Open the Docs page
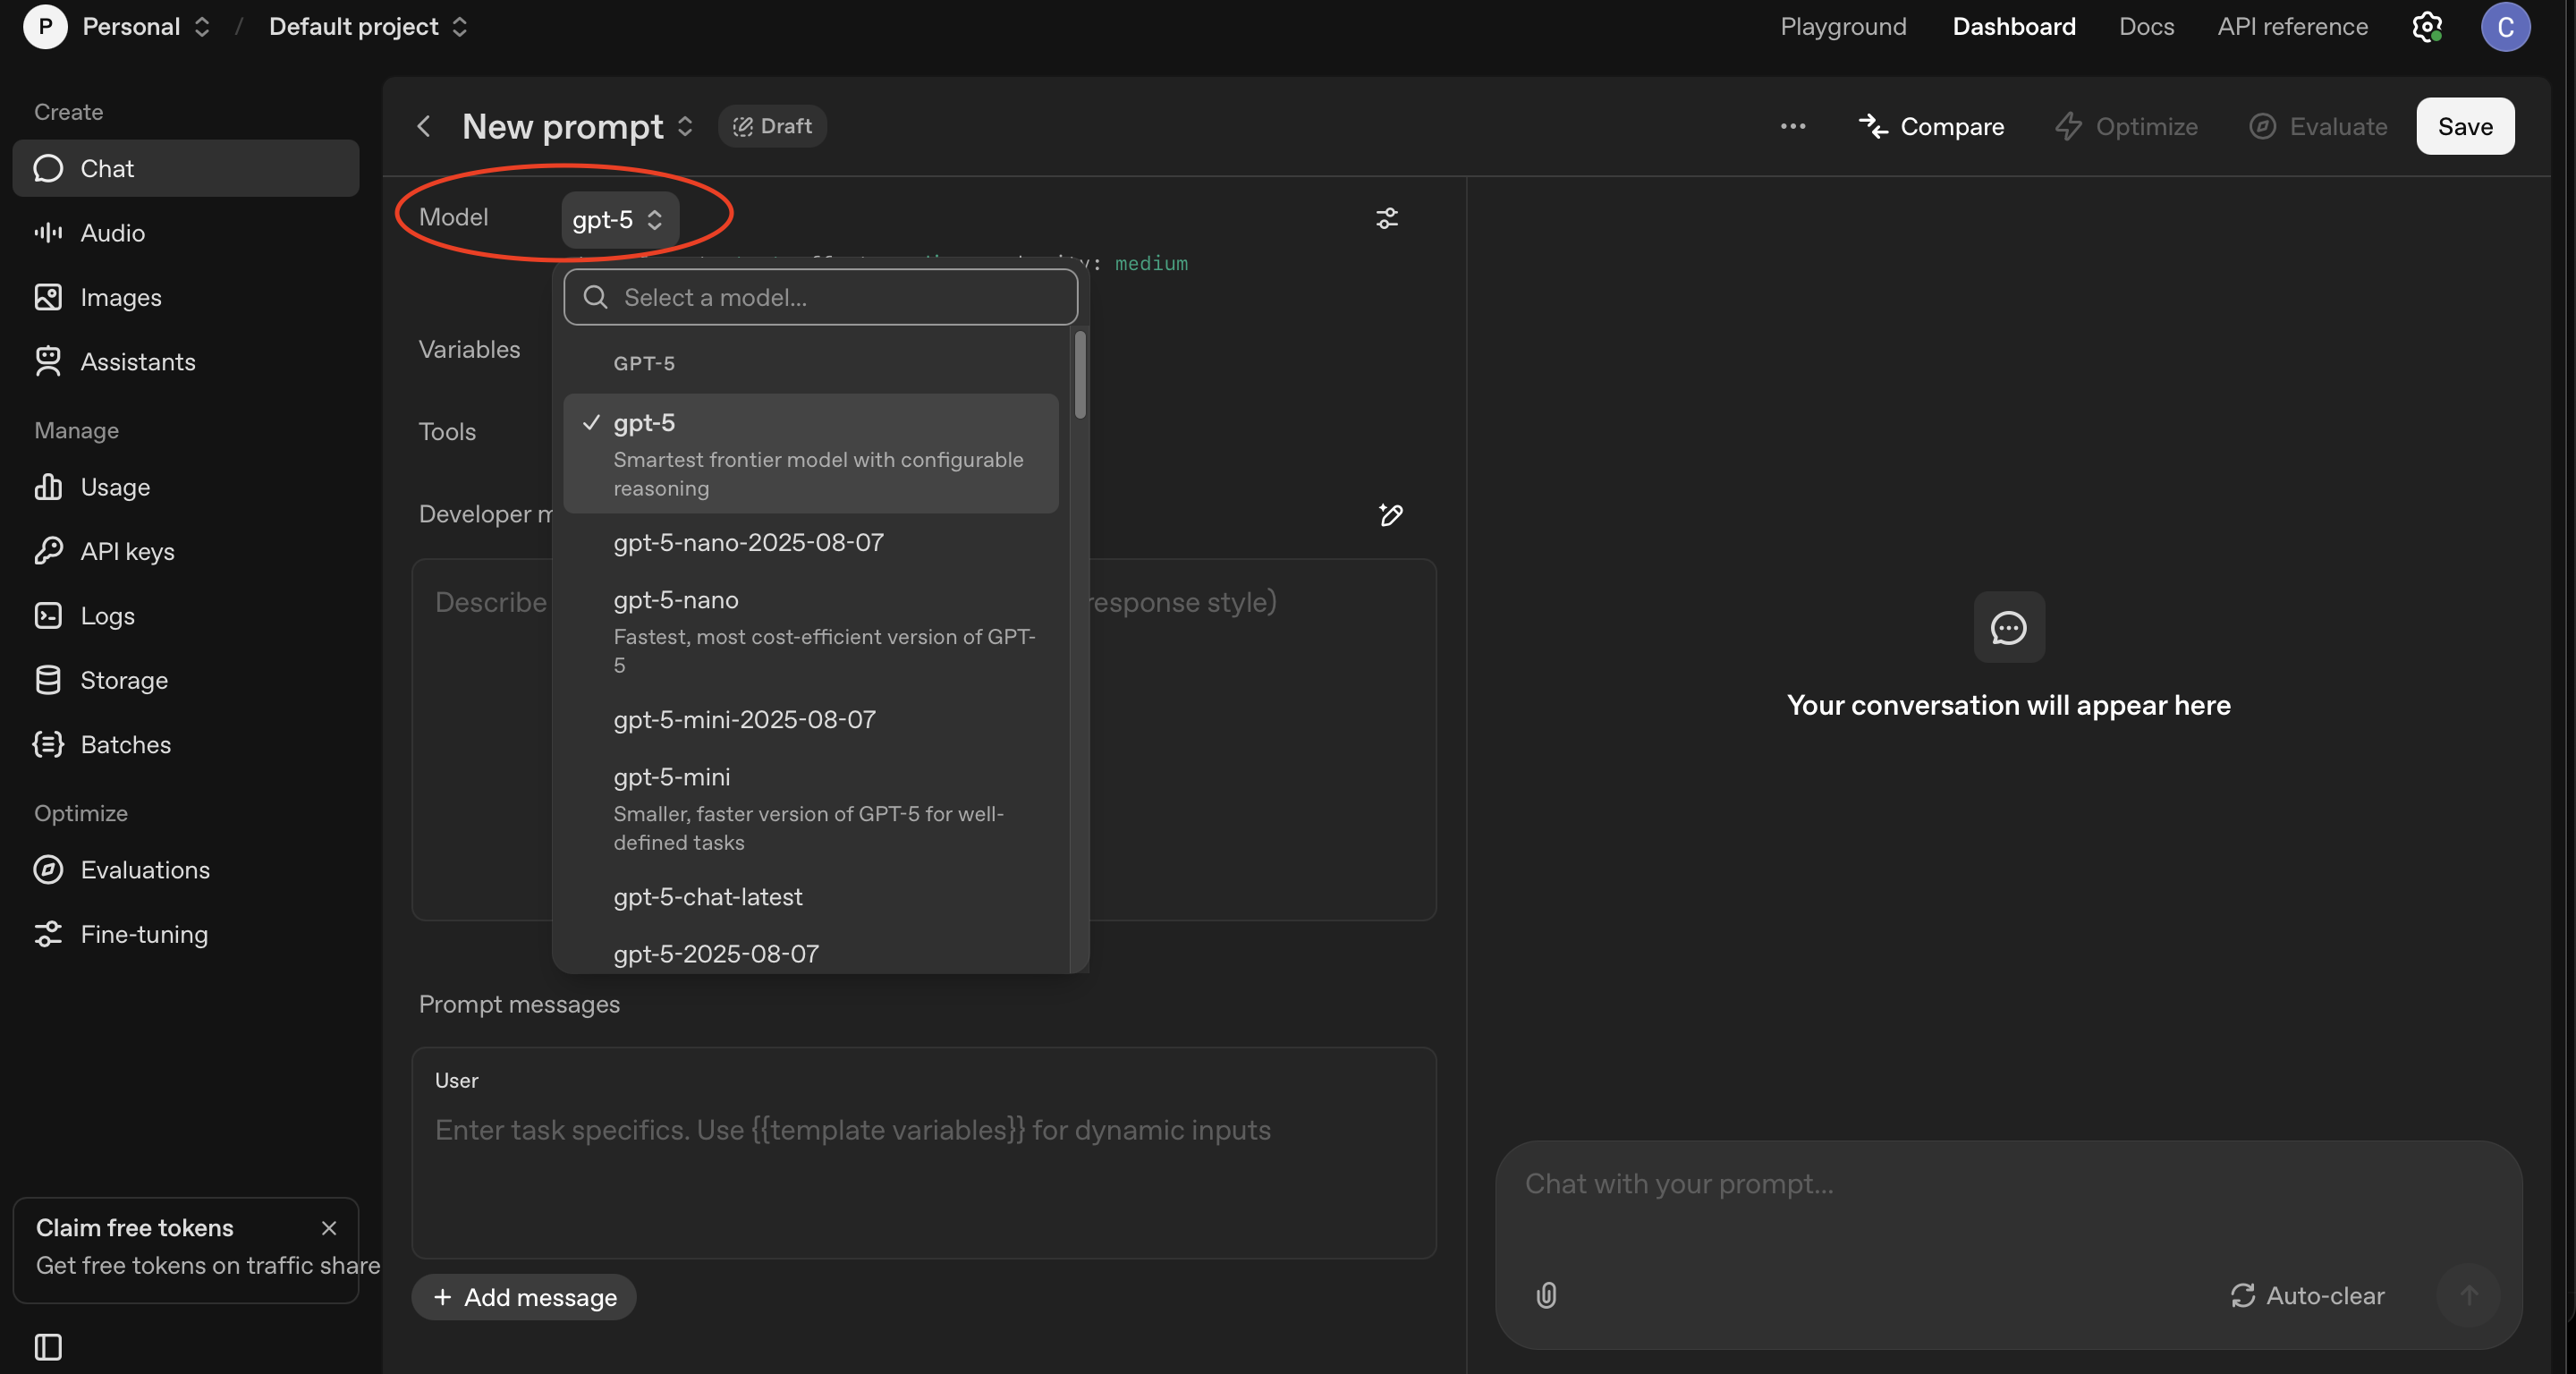Screen dimensions: 2576x1374 tap(2146, 26)
